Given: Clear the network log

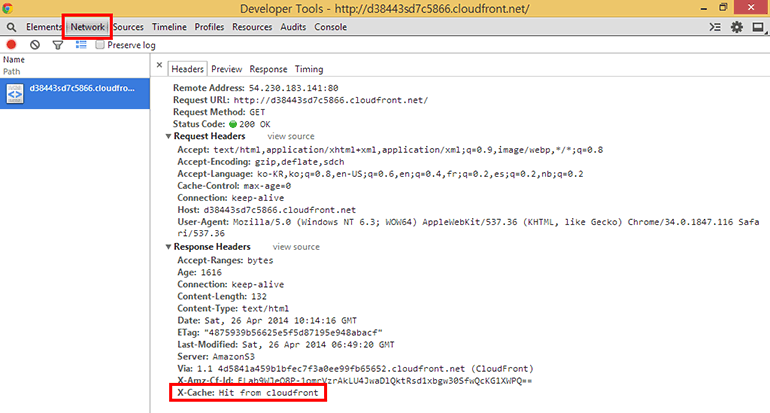Looking at the screenshot, I should tap(34, 45).
